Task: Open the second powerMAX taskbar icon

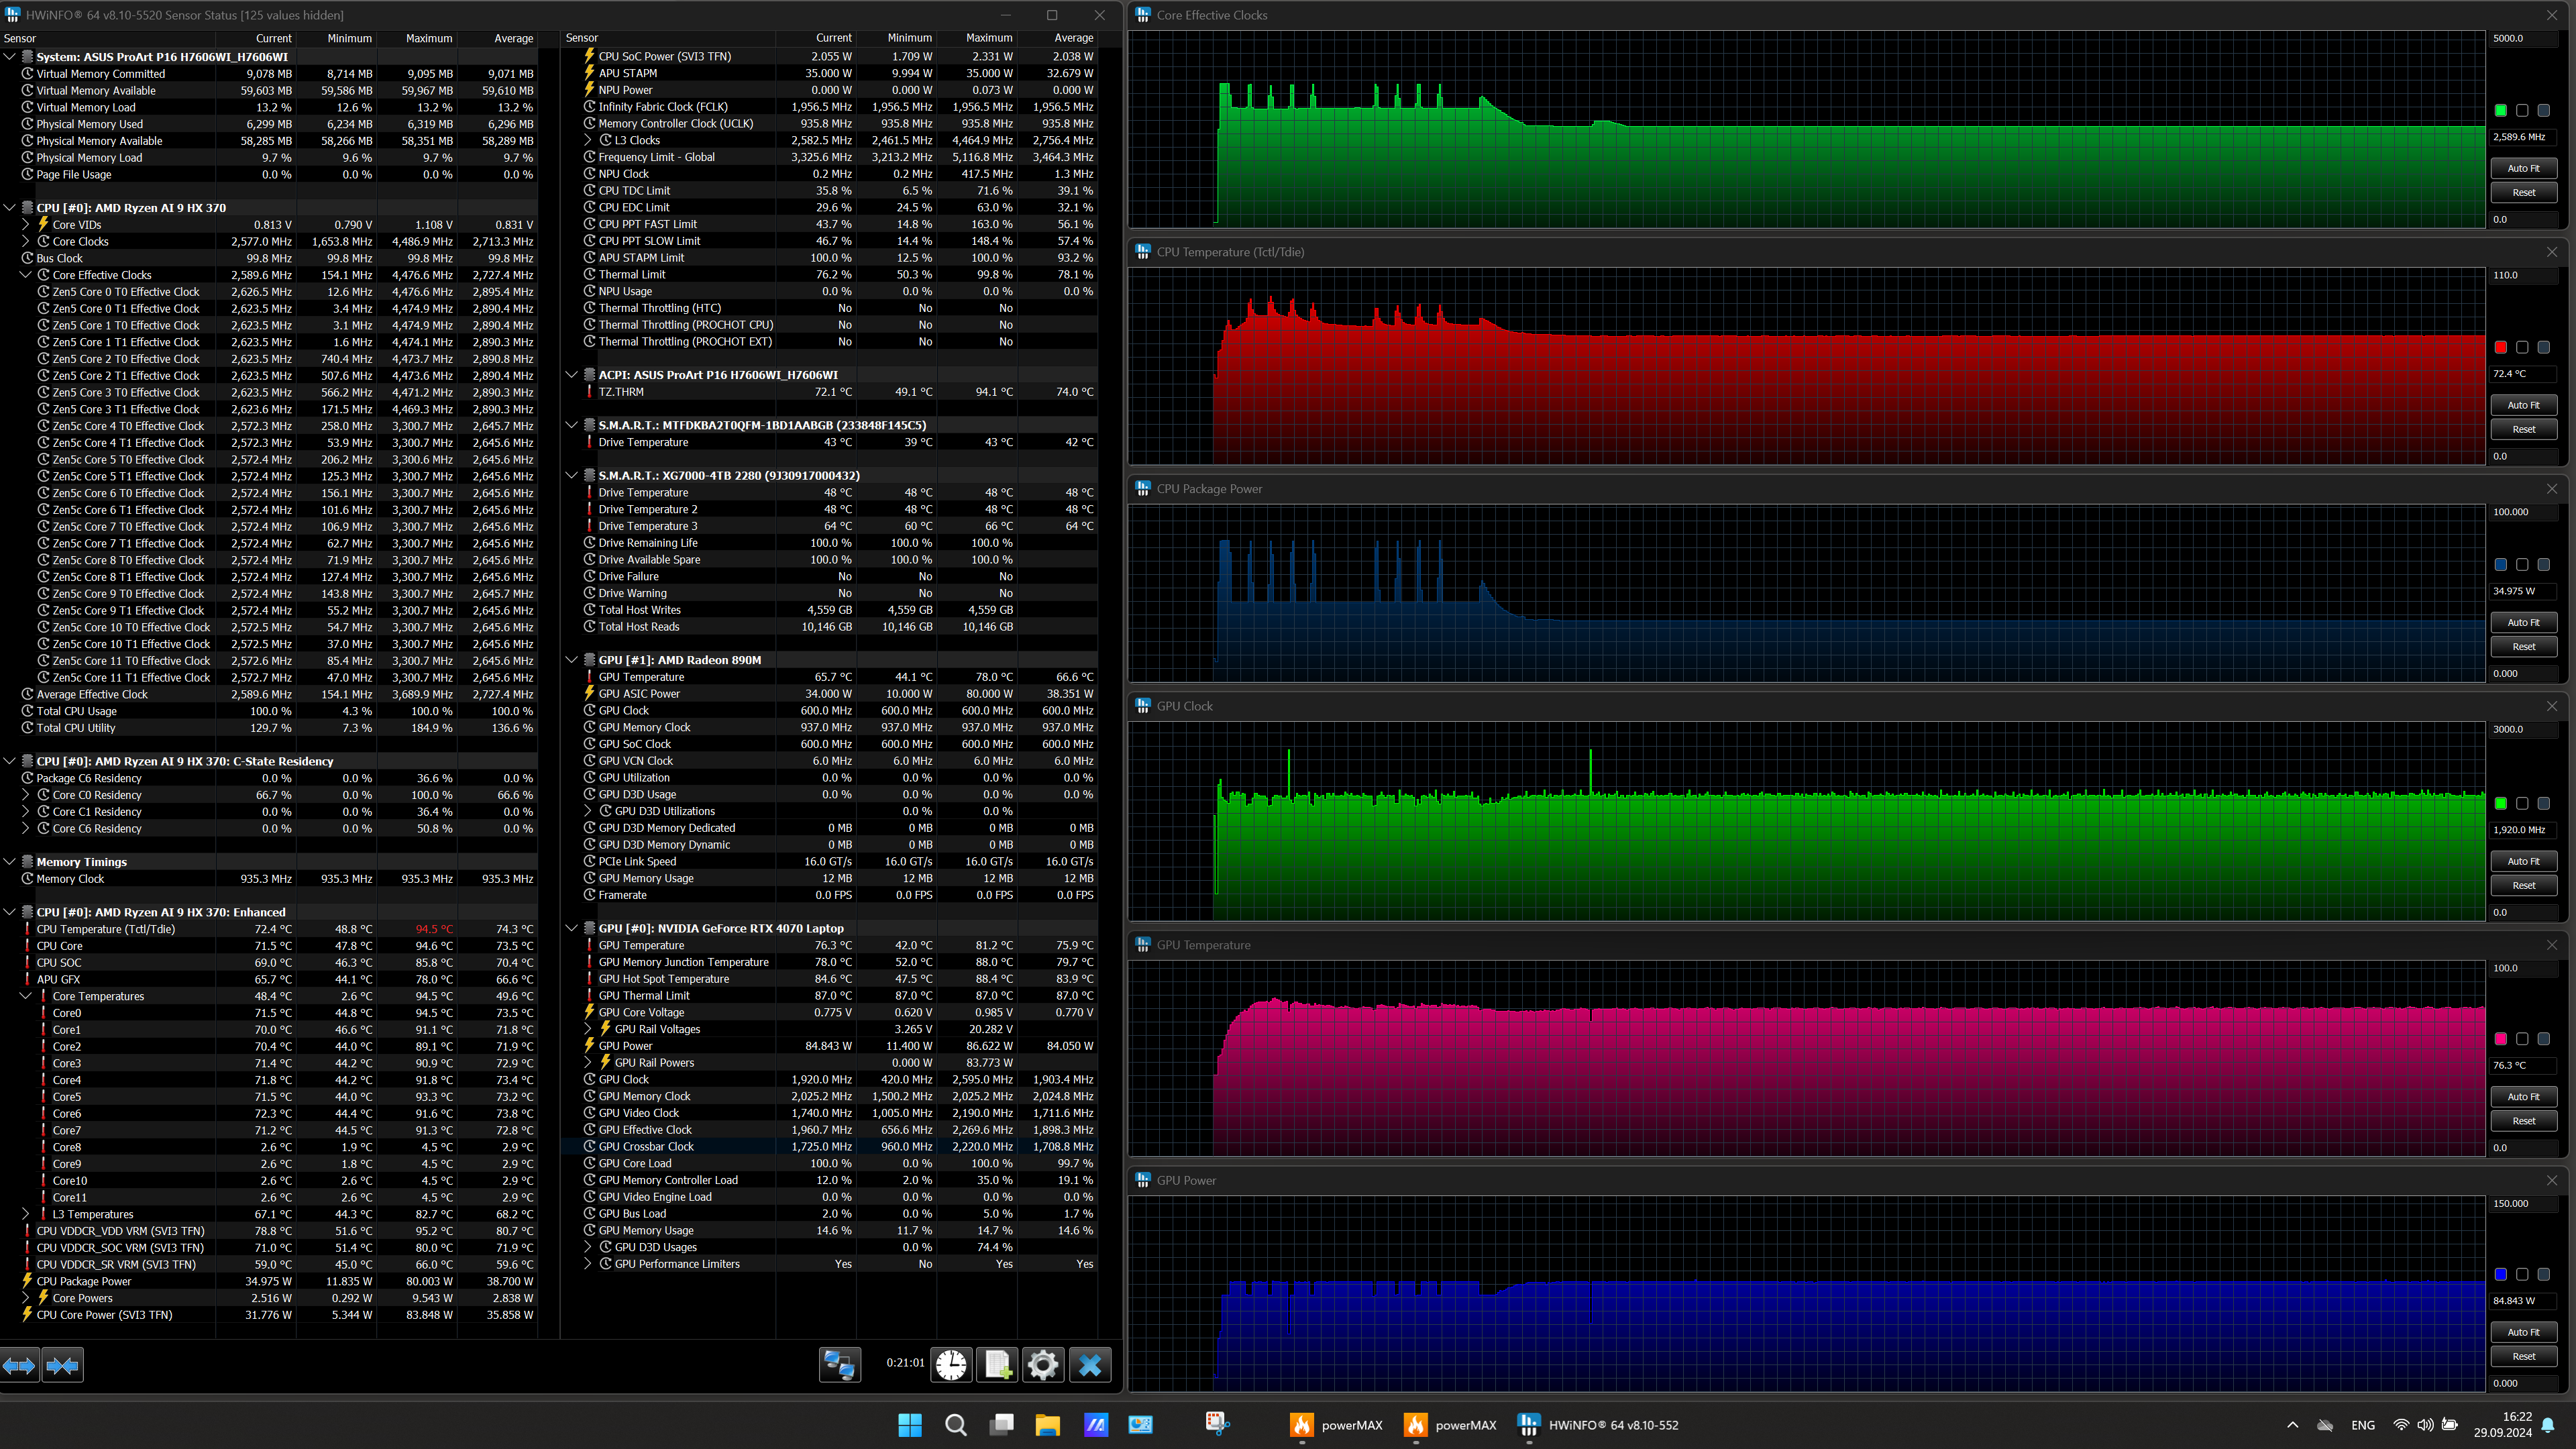Action: (1415, 1425)
